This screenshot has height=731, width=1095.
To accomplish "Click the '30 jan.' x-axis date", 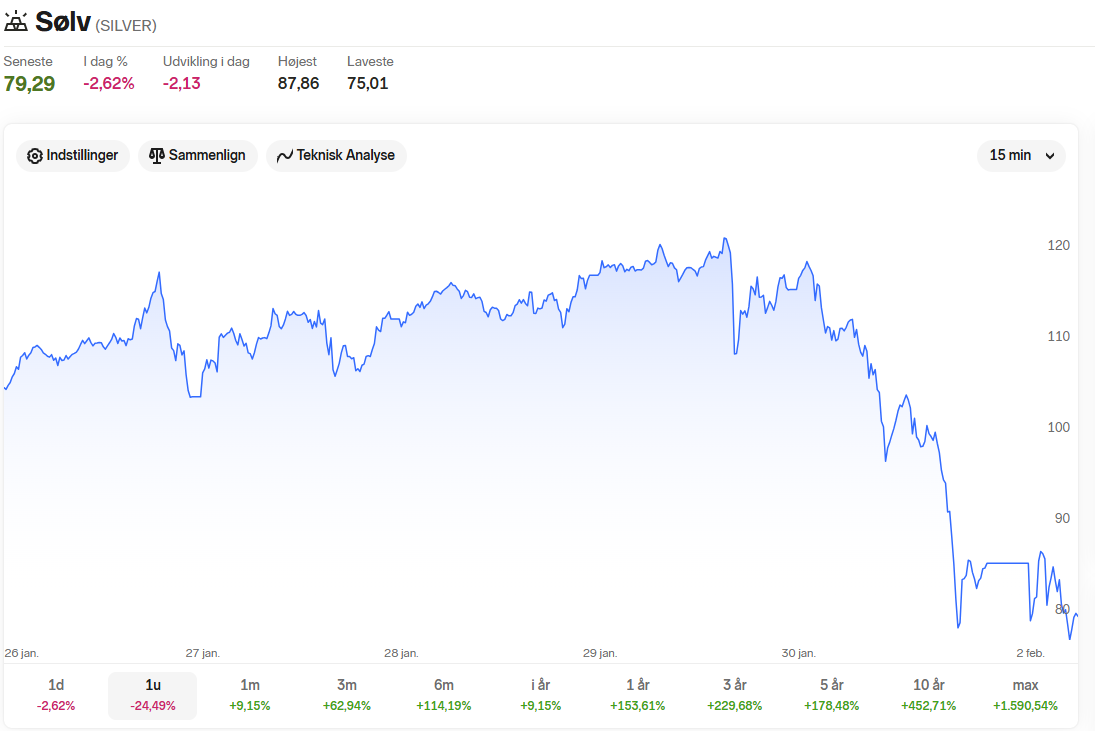I will point(798,654).
